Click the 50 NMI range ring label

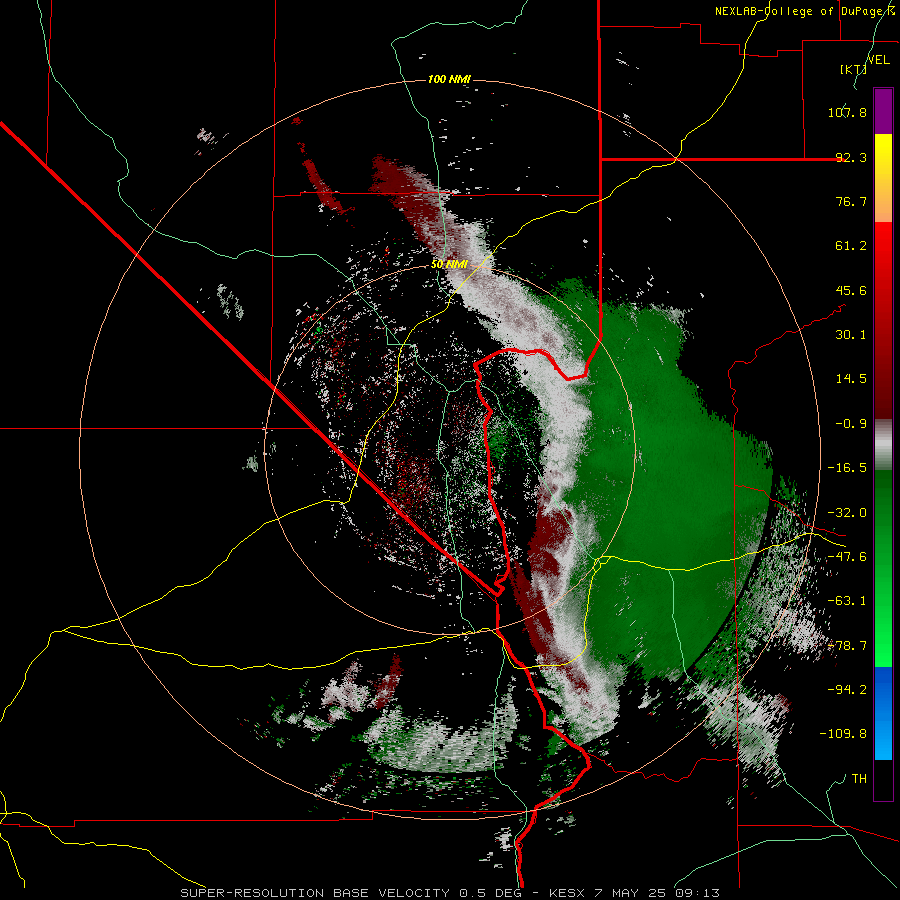click(x=449, y=265)
